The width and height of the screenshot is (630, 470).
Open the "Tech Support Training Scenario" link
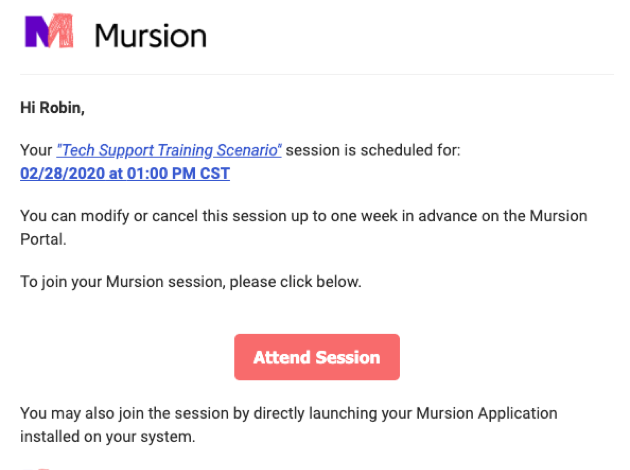tap(169, 150)
